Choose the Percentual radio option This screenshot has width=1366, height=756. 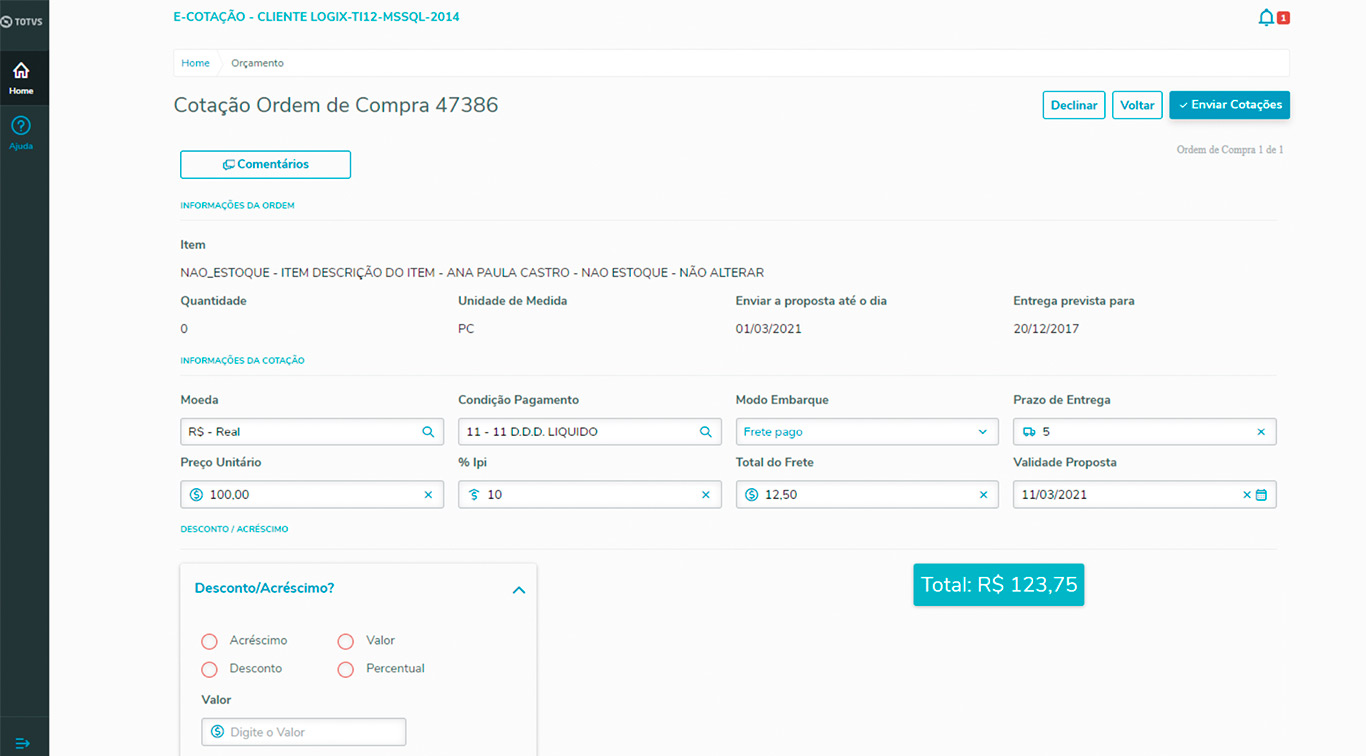(x=346, y=669)
